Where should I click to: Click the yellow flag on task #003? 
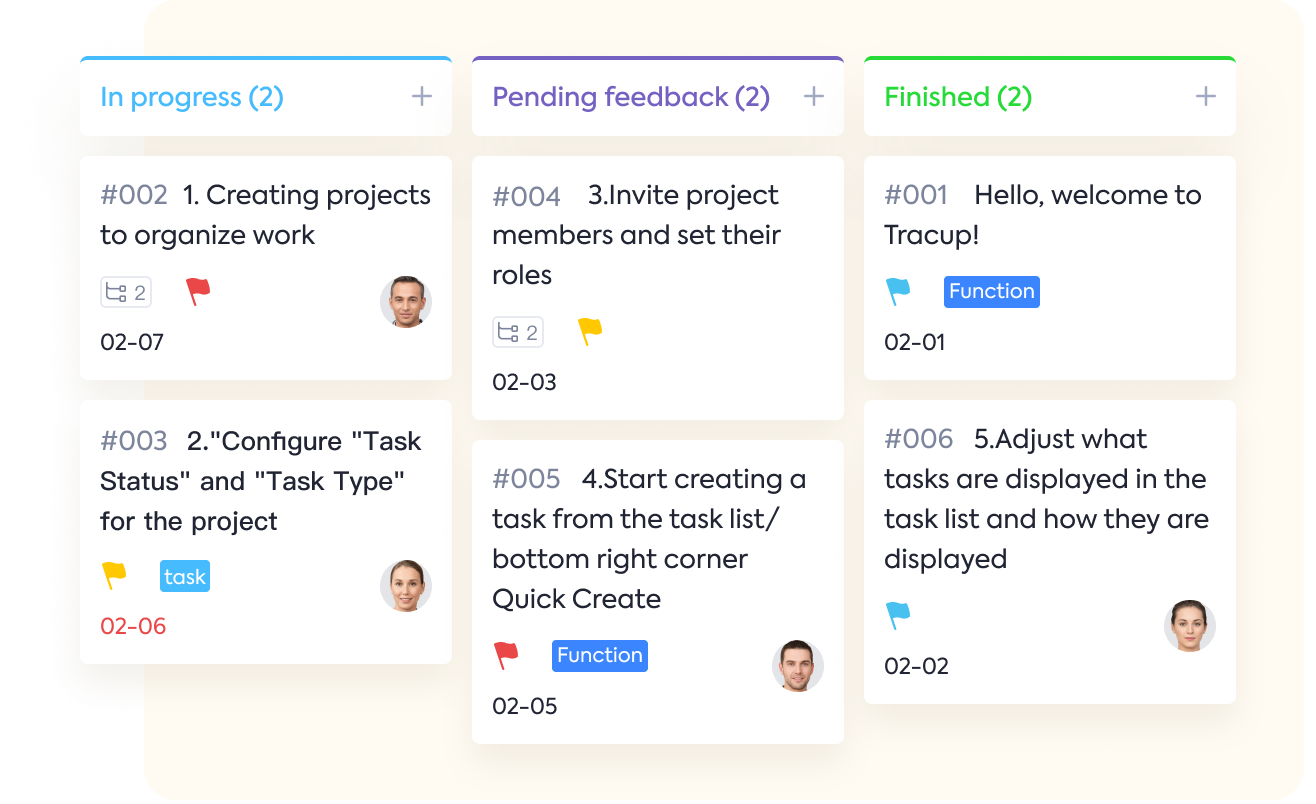114,576
